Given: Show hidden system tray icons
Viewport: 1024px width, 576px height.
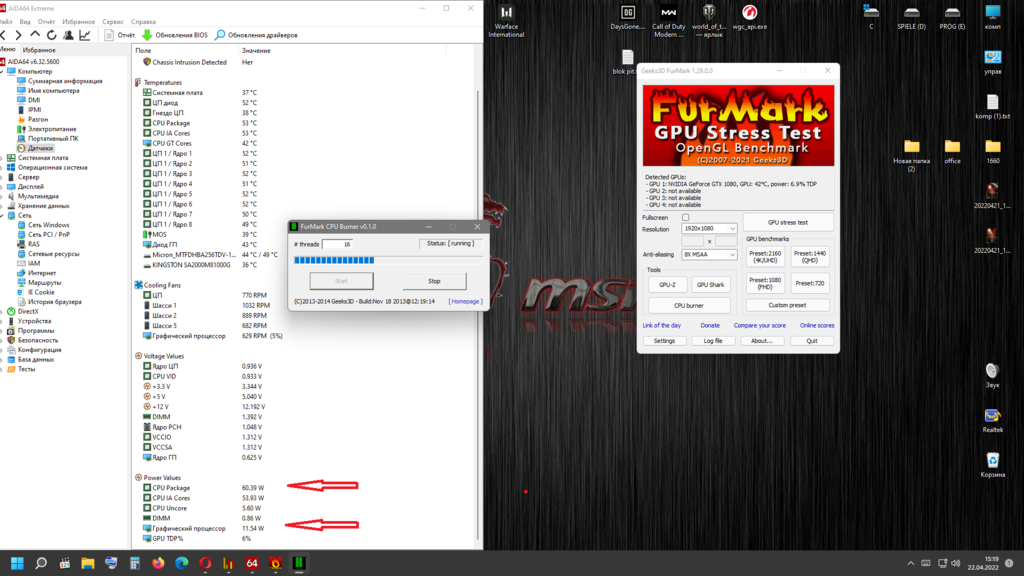Looking at the screenshot, I should click(x=910, y=563).
